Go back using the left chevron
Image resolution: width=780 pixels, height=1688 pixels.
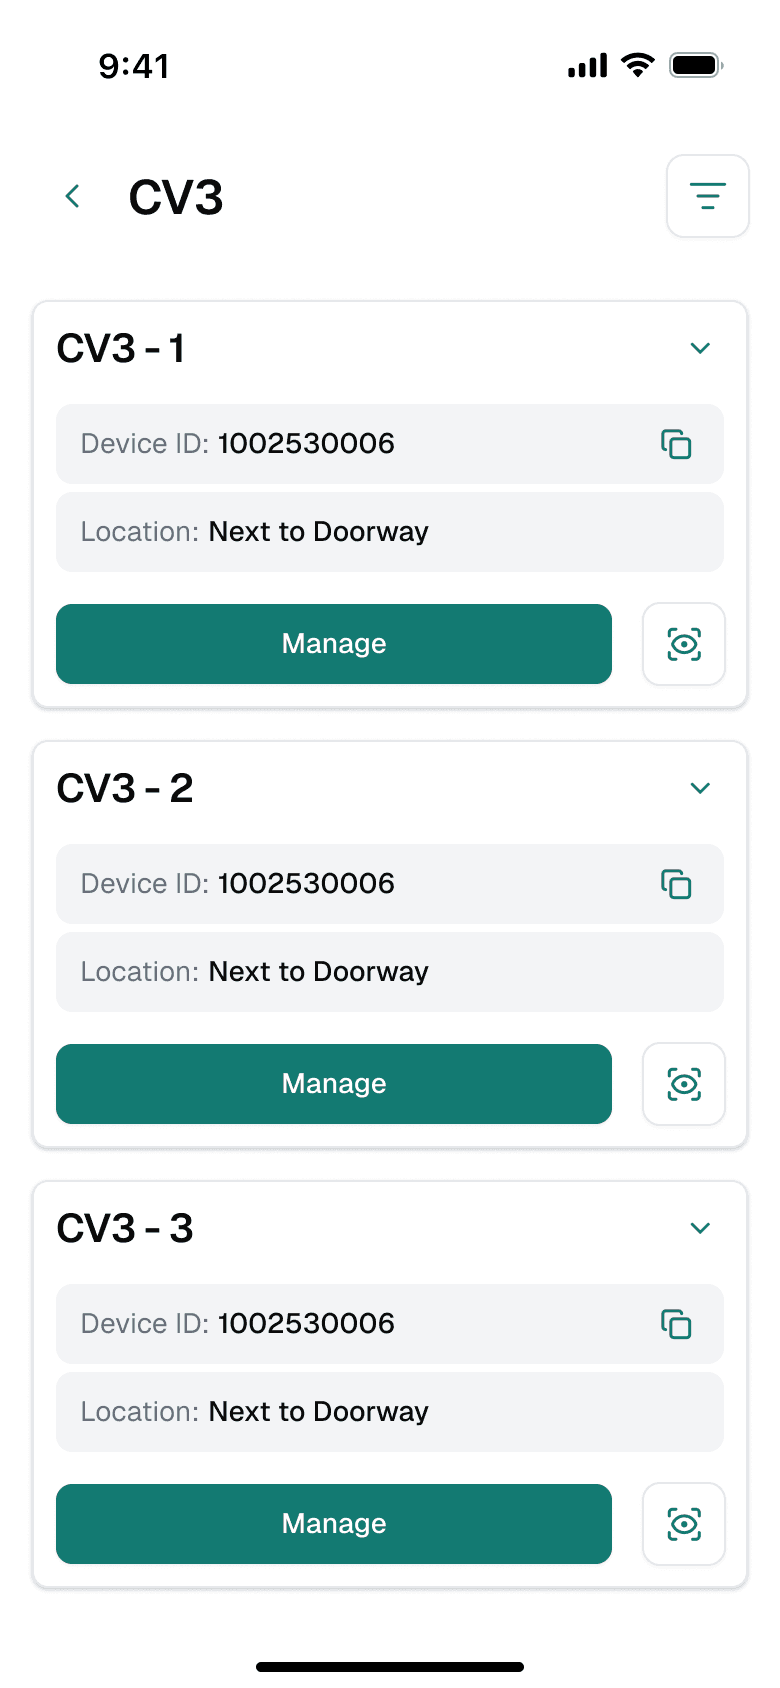[72, 196]
